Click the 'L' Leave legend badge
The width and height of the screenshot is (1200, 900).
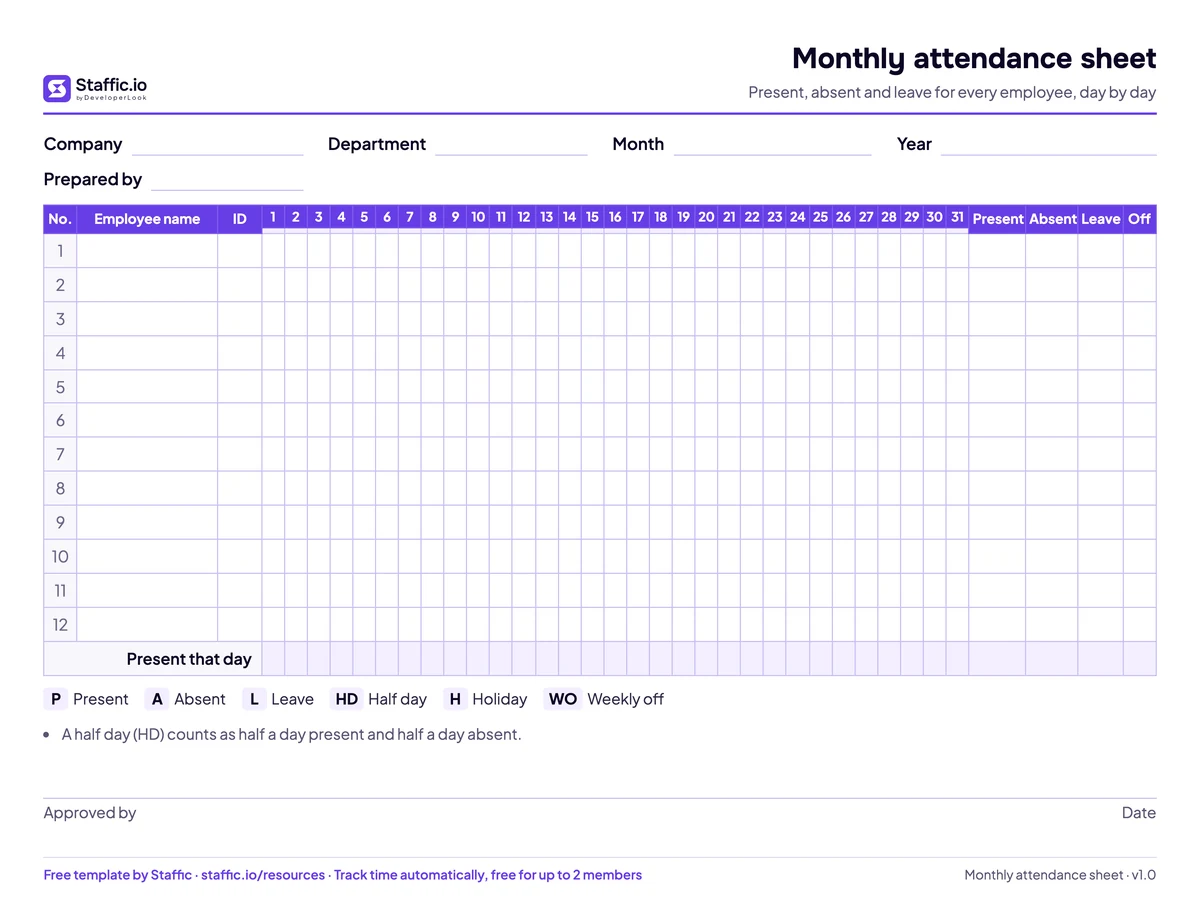tap(254, 699)
